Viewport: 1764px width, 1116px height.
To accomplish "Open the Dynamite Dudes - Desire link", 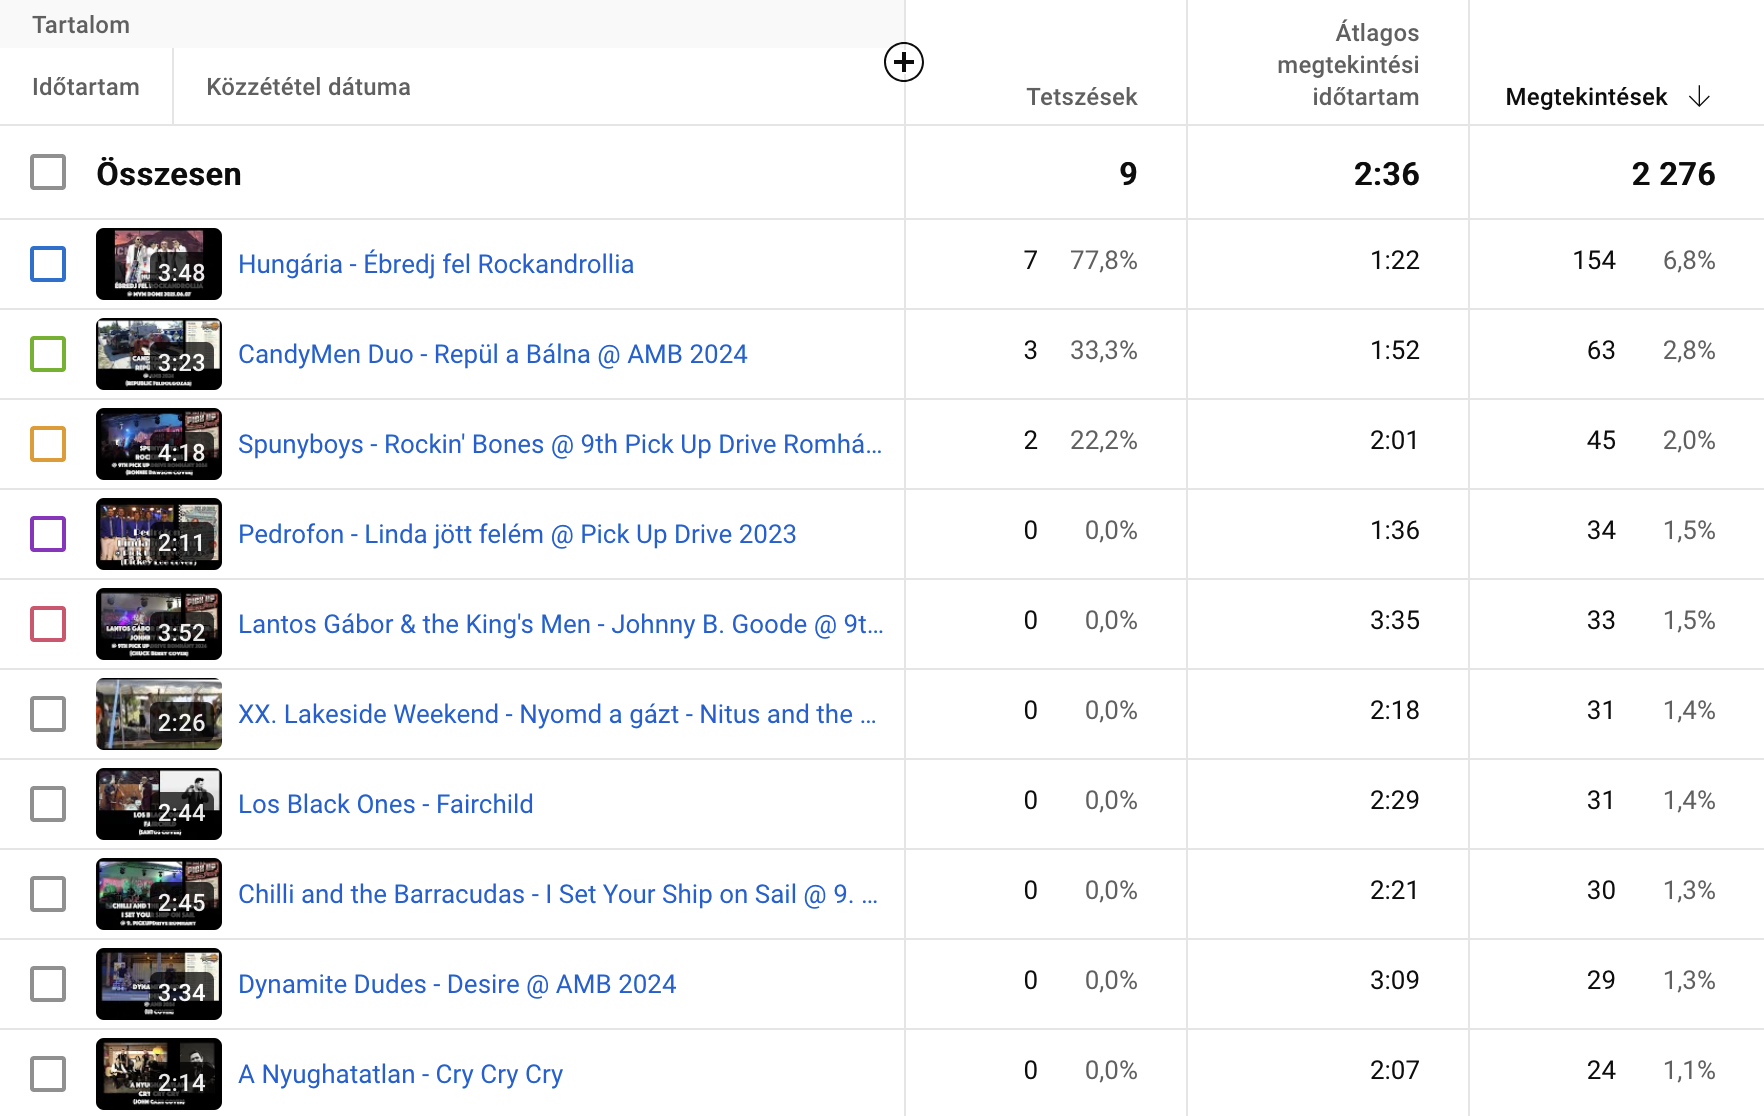I will 457,984.
